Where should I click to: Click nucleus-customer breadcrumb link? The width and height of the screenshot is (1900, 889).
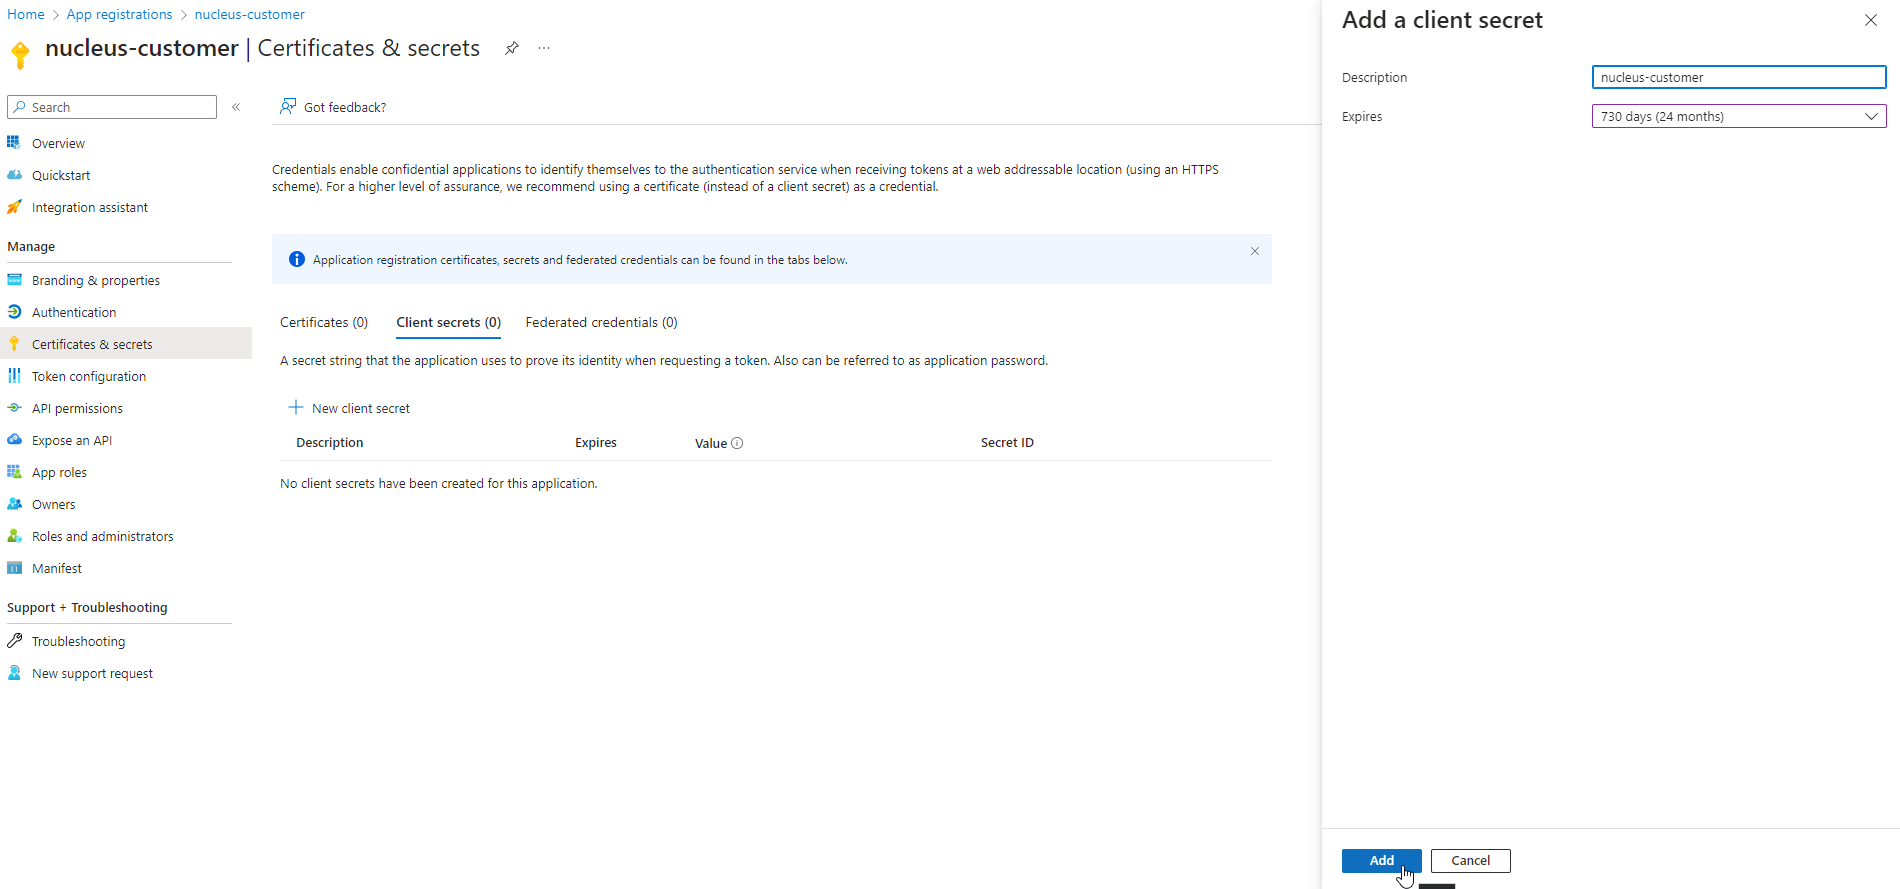pos(250,14)
